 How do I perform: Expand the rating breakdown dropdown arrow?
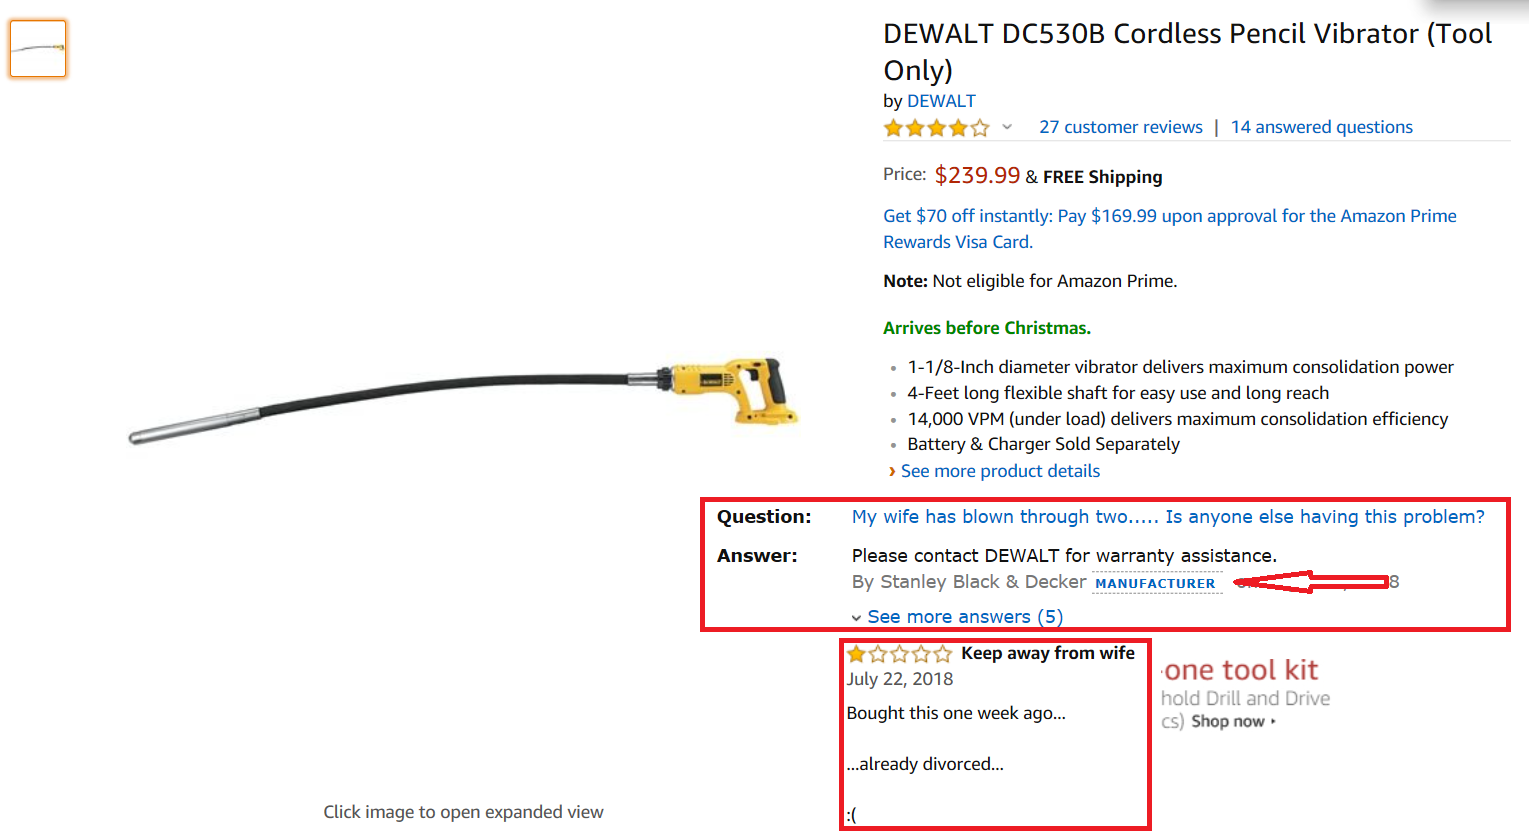pyautogui.click(x=1007, y=127)
